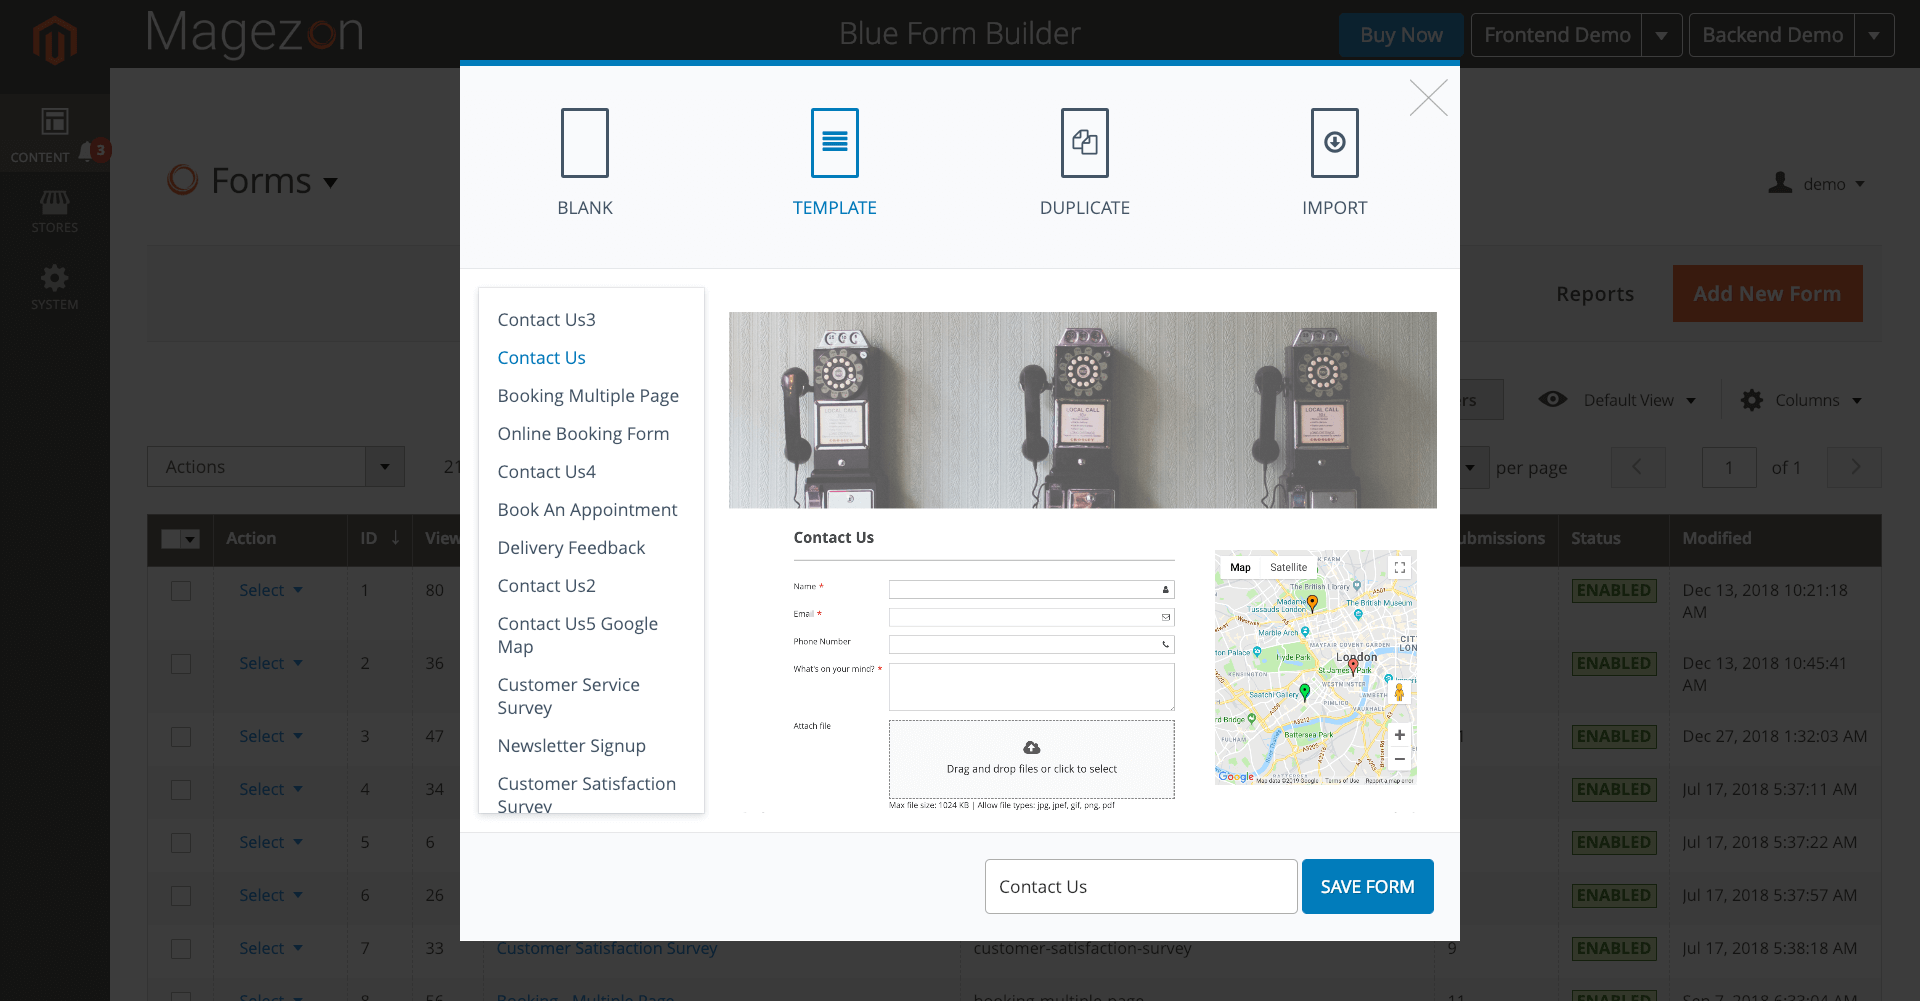Go to the next page arrow
1920x1001 pixels.
[x=1855, y=467]
